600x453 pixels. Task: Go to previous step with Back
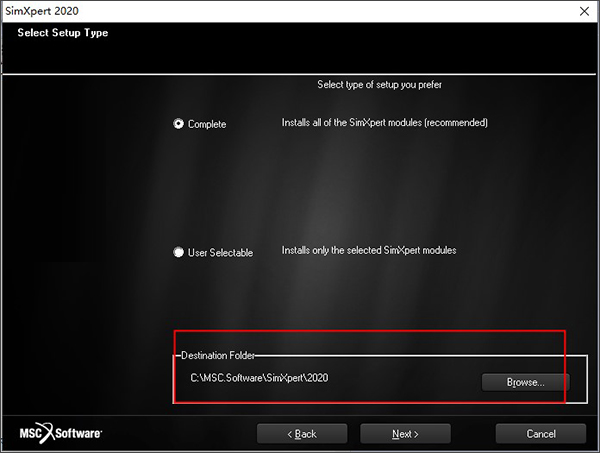302,433
